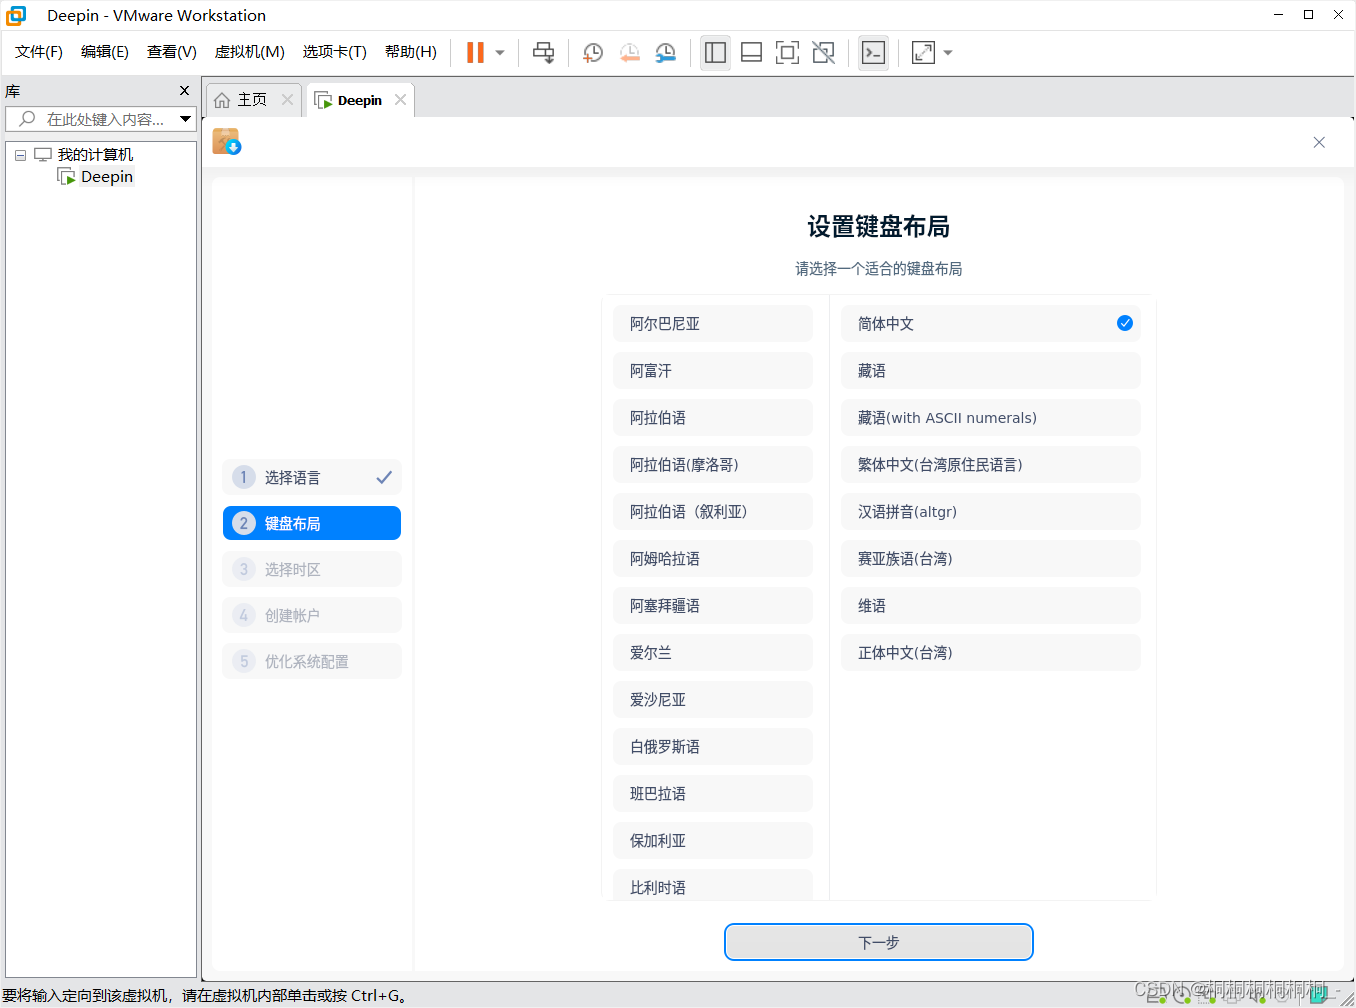Screen dimensions: 1356x1008
Task: Pick 白俄罗斯语 from the layout list
Action: point(713,746)
